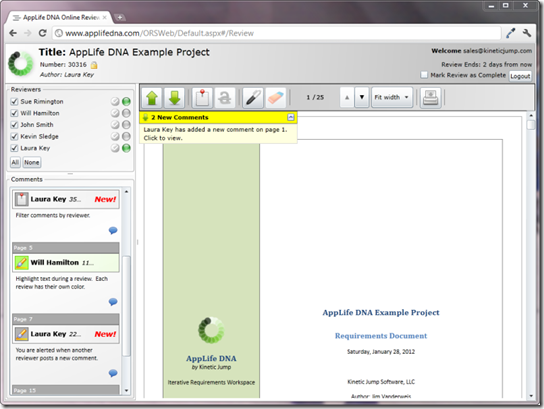Go to previous page with up triangle

tap(347, 97)
